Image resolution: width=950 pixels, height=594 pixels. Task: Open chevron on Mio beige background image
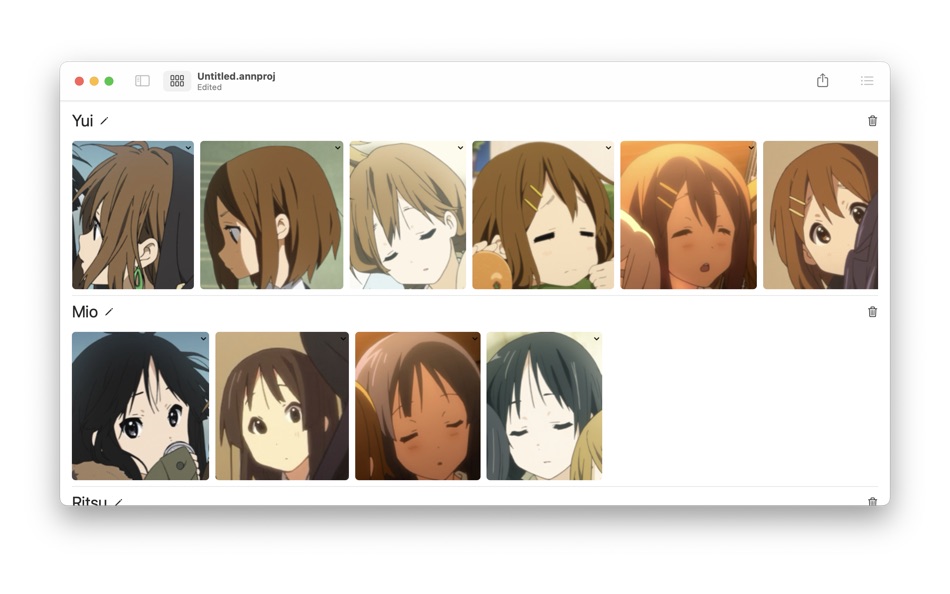click(344, 339)
